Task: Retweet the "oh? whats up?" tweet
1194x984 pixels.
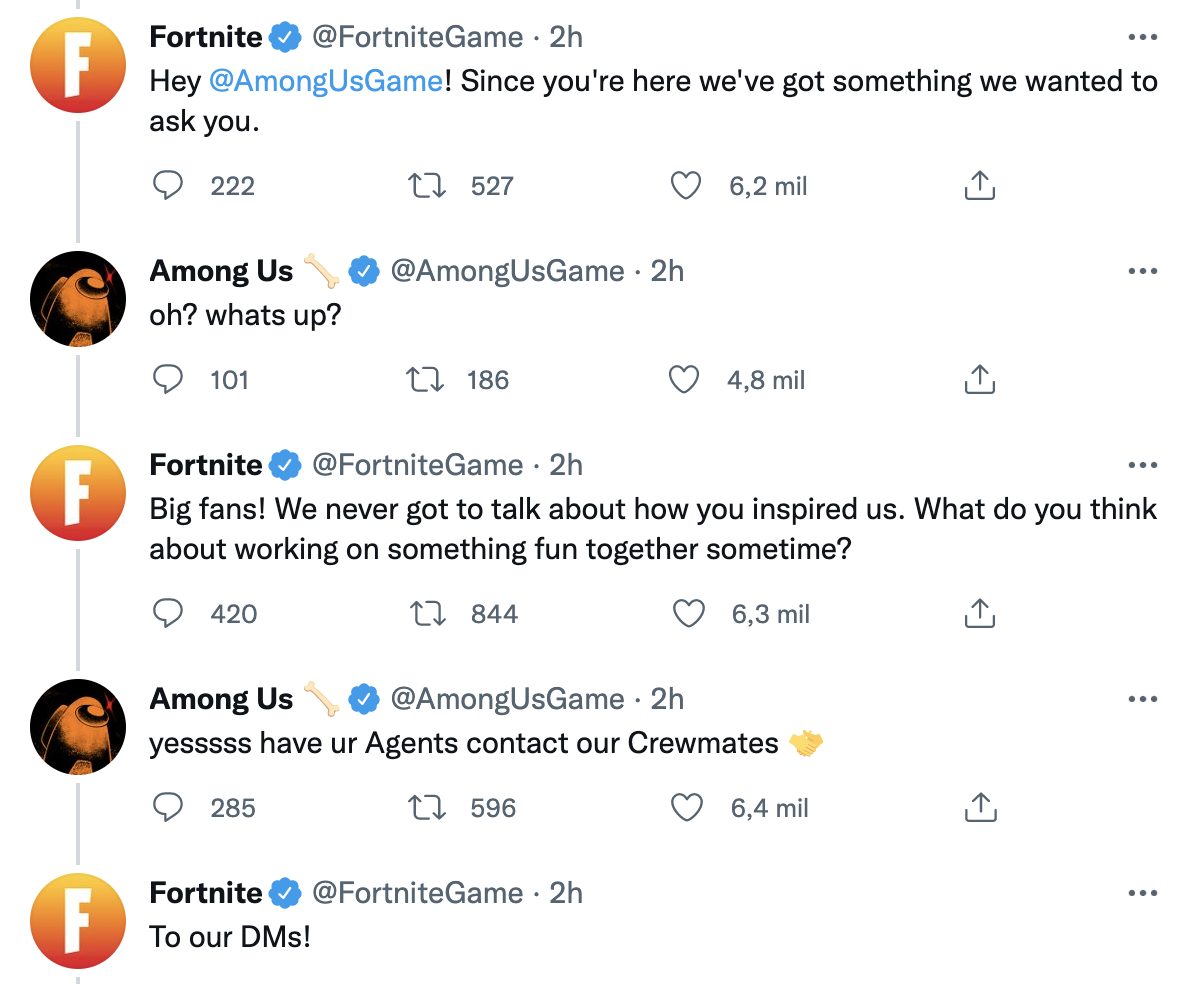Action: 428,380
